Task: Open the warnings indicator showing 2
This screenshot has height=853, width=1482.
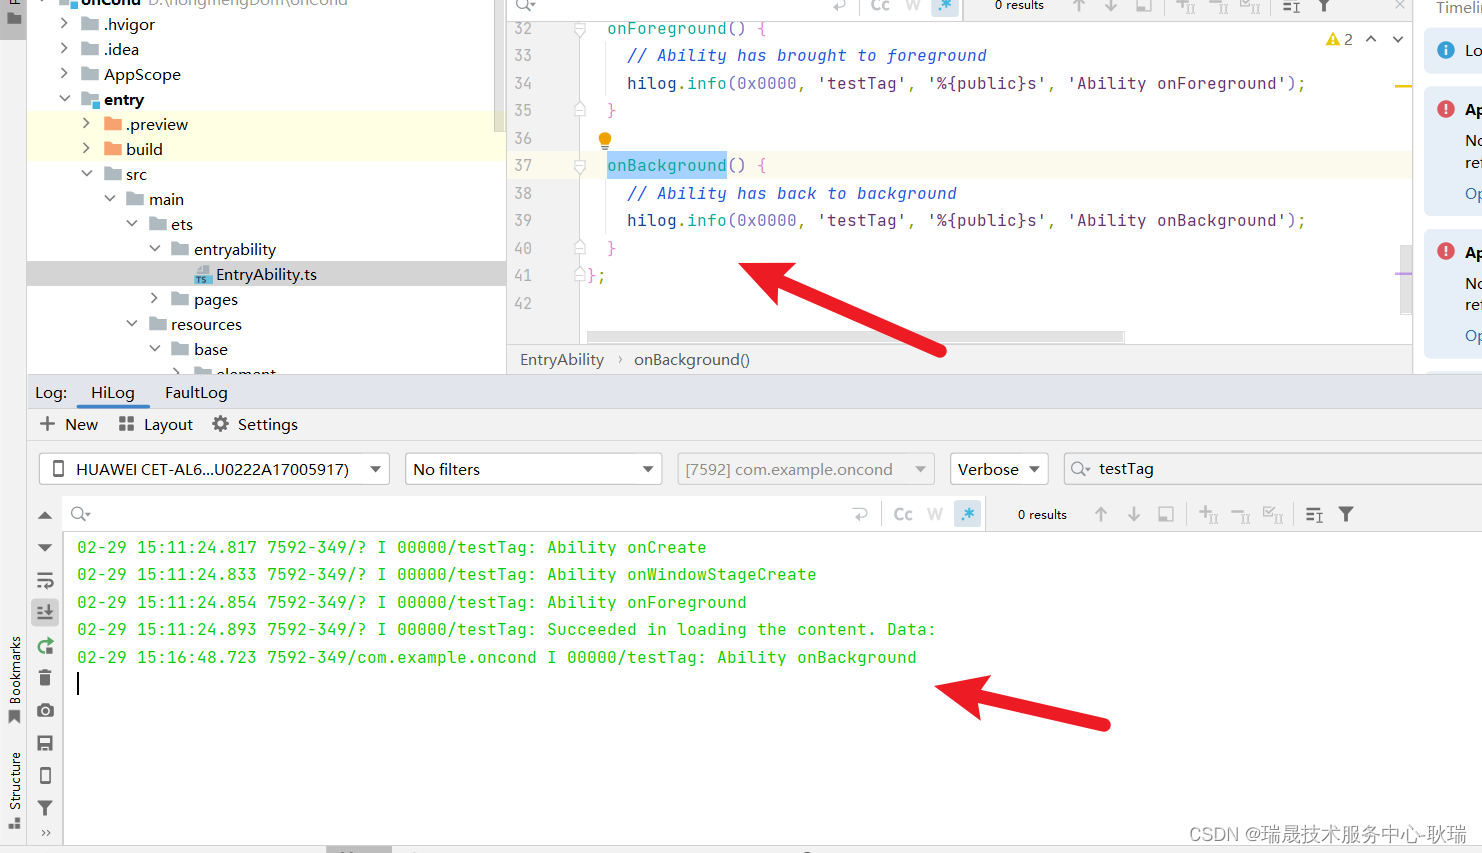Action: pos(1339,39)
